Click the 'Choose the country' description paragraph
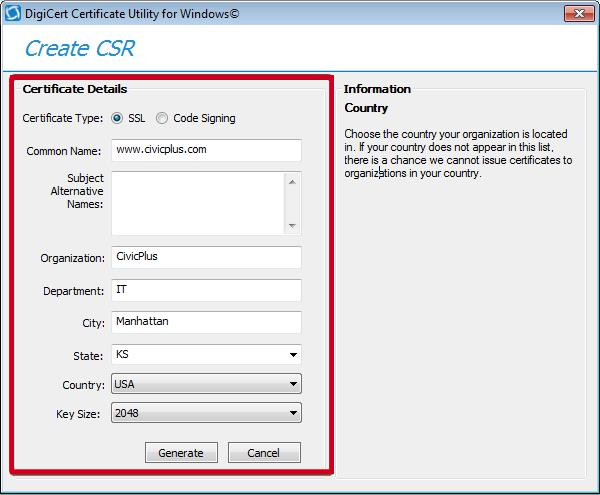This screenshot has width=600, height=495. coord(458,153)
